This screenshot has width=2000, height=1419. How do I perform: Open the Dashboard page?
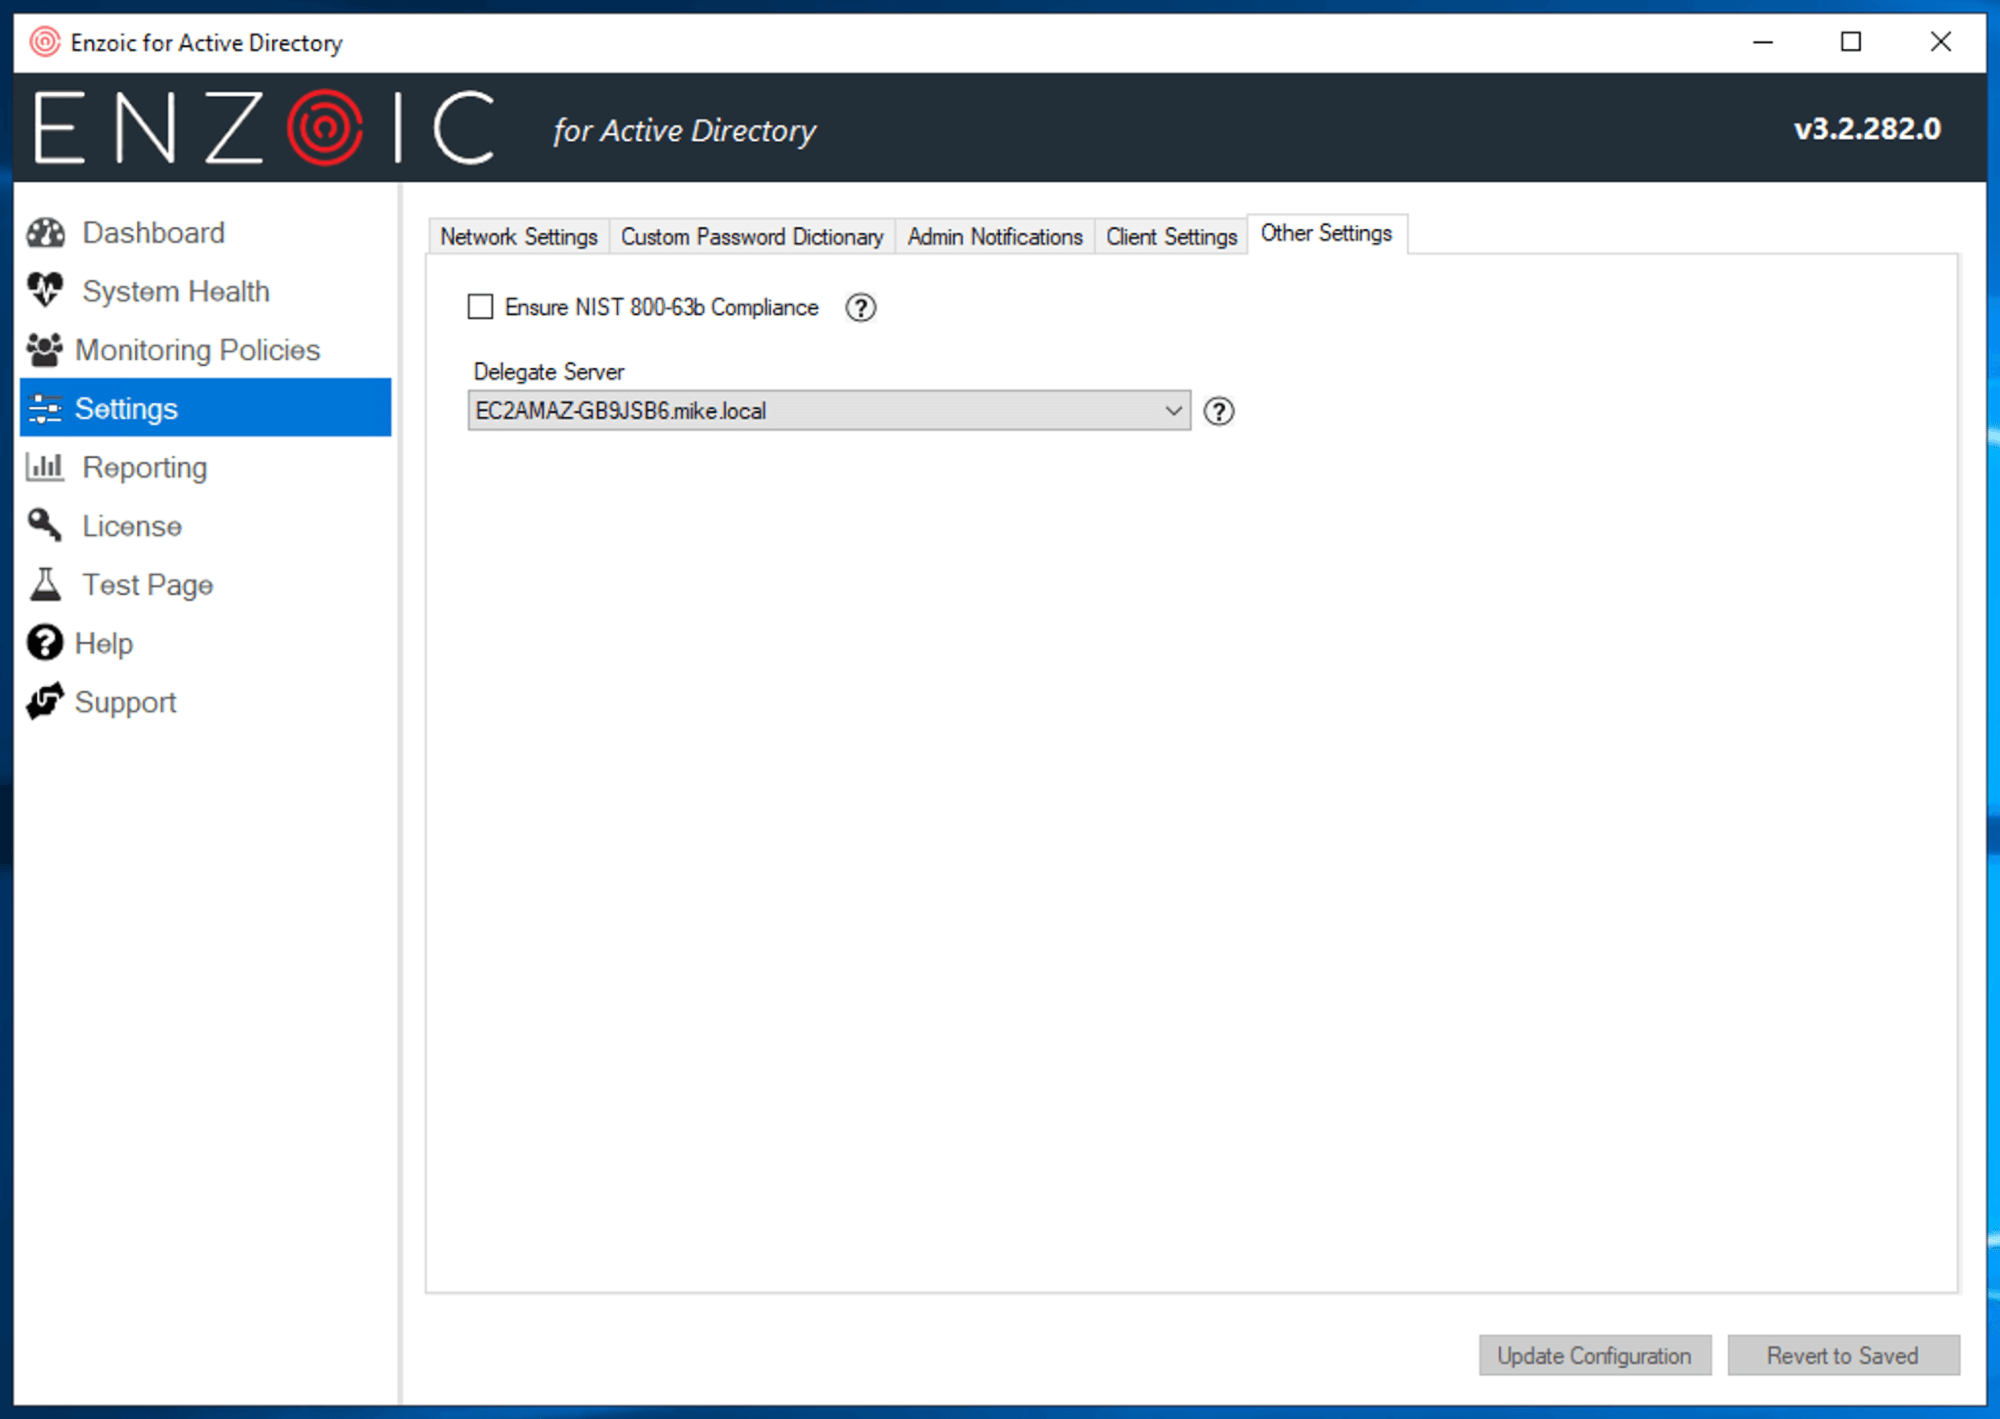click(206, 233)
